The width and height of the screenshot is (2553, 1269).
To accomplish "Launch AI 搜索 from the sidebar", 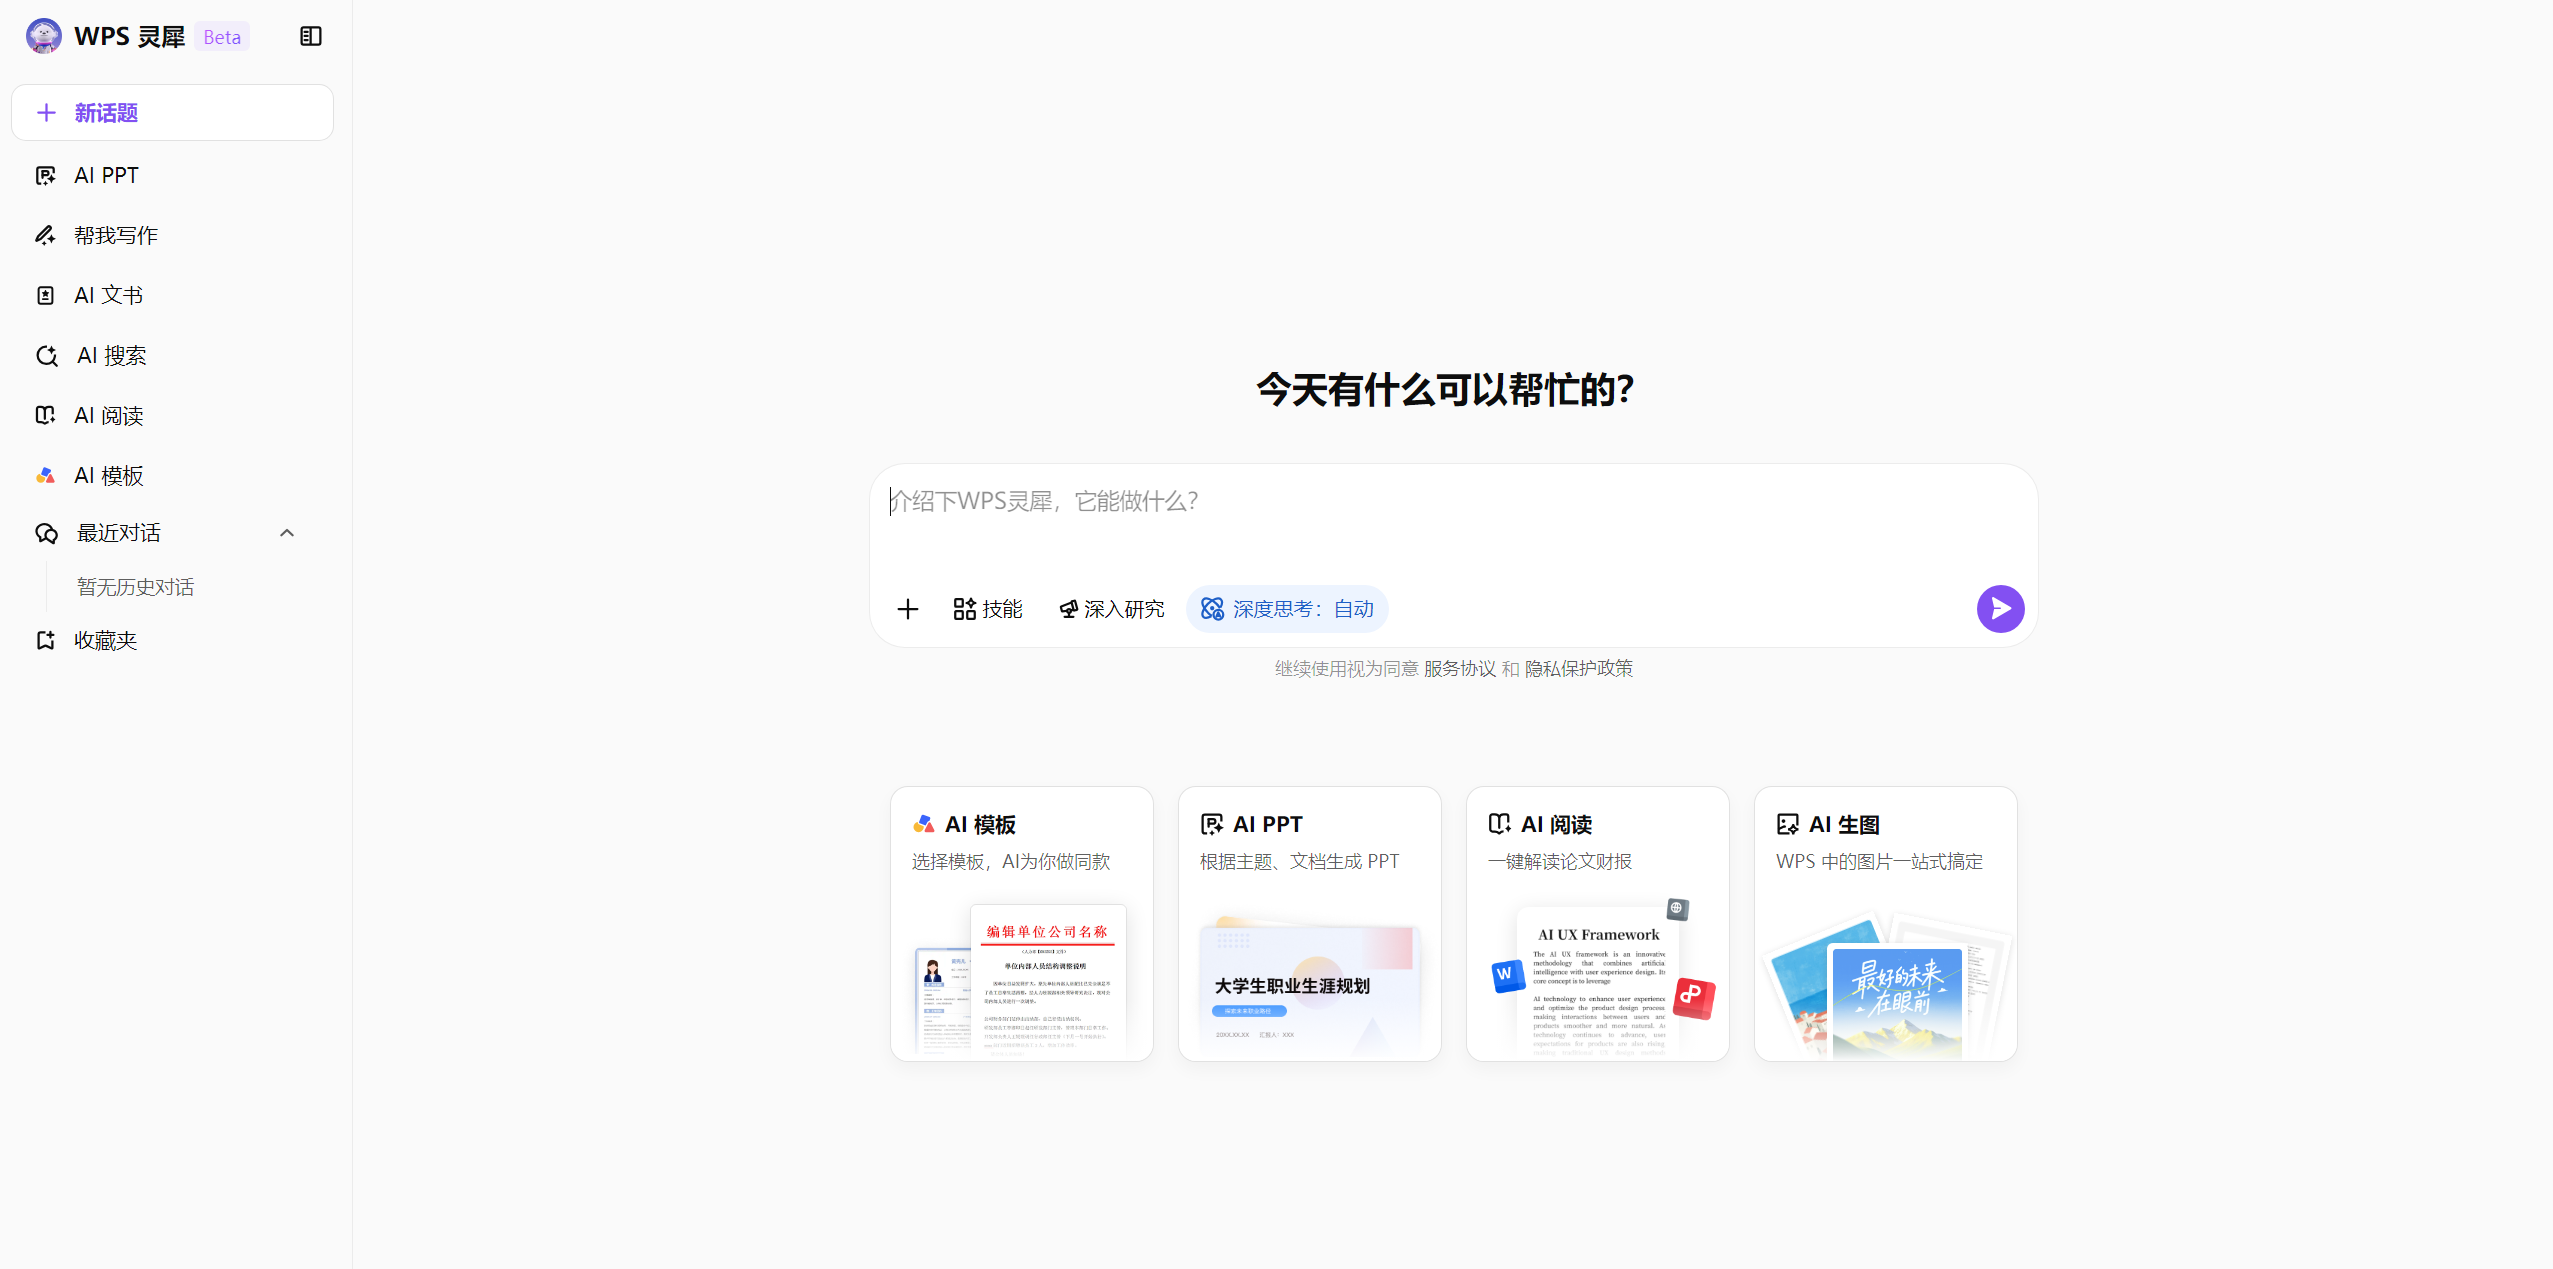I will coord(110,354).
